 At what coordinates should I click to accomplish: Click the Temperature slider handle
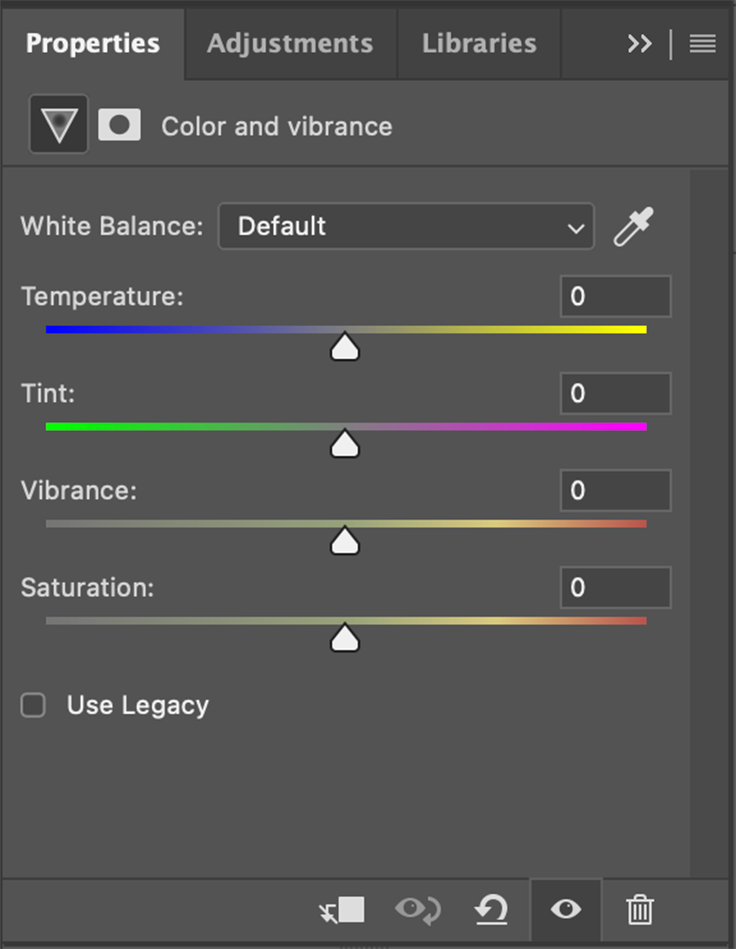click(344, 346)
